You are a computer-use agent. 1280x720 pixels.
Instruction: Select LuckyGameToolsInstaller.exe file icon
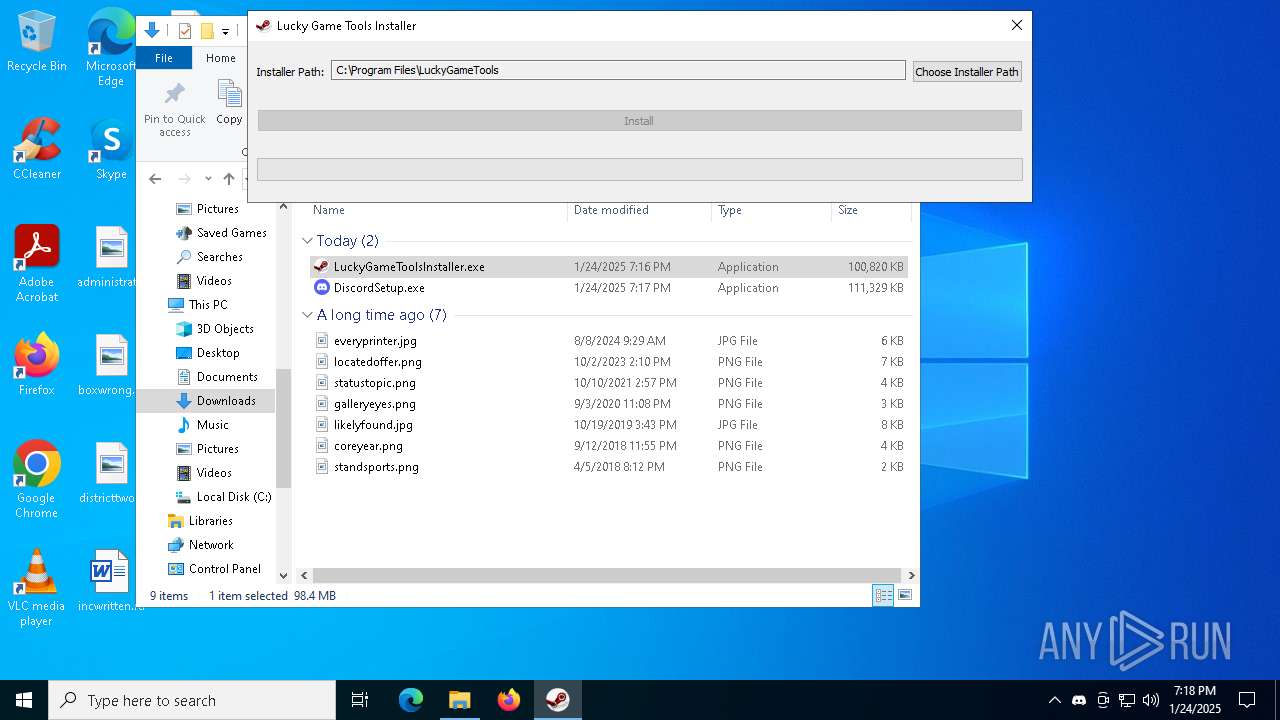(321, 267)
